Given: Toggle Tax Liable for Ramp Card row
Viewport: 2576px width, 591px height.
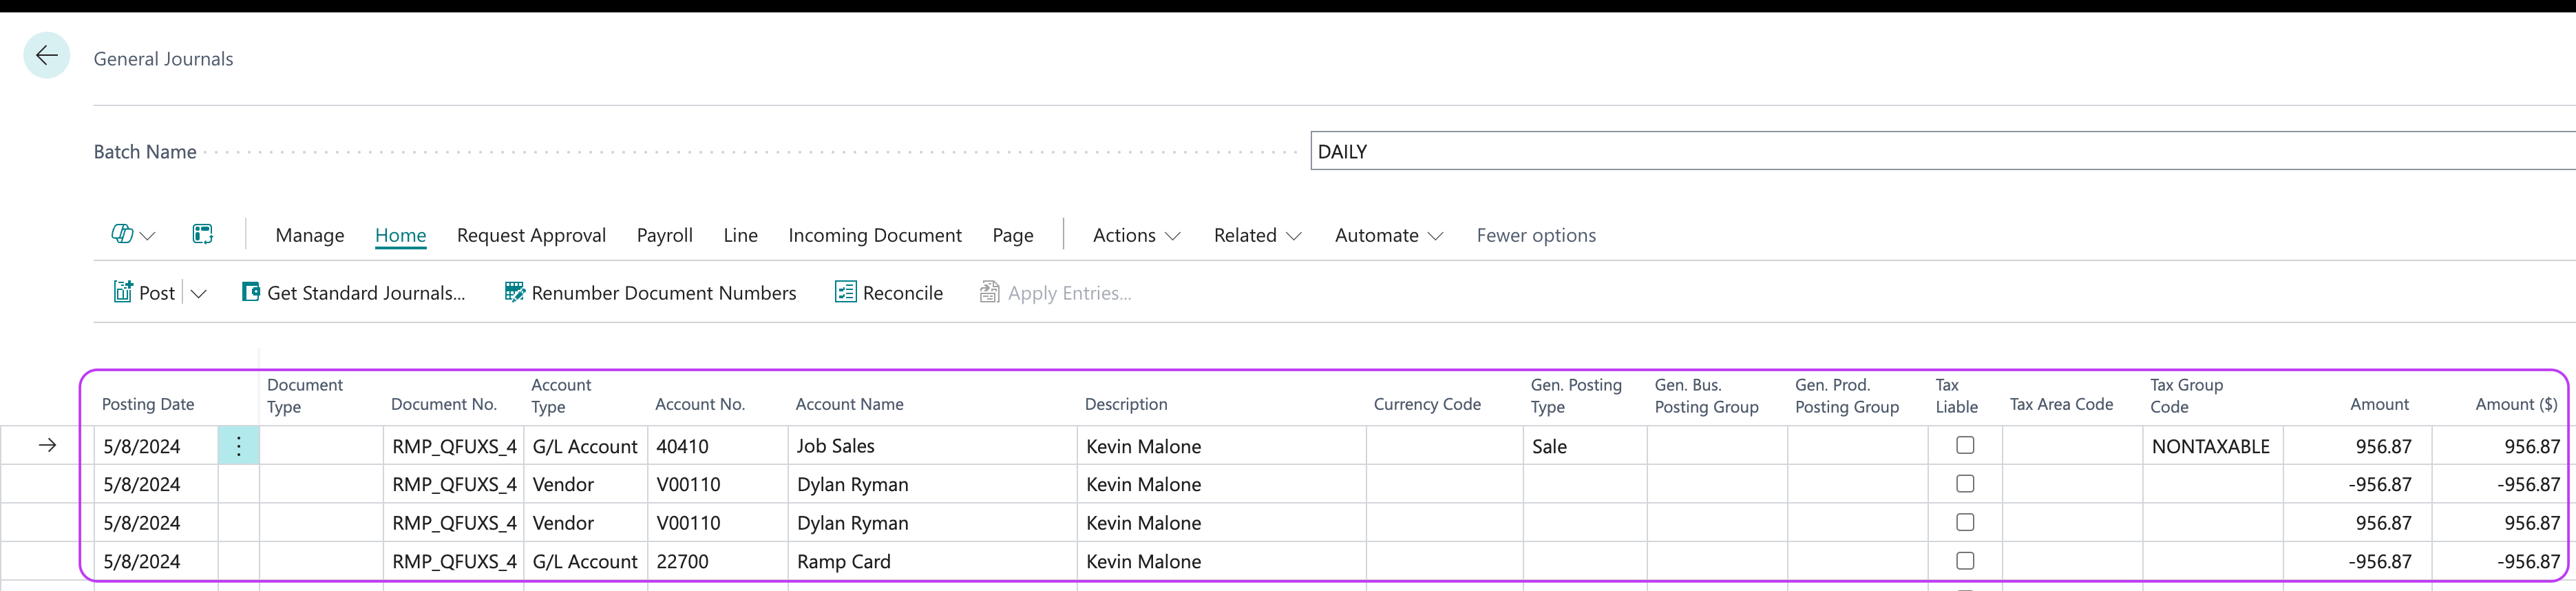Looking at the screenshot, I should click(1964, 561).
